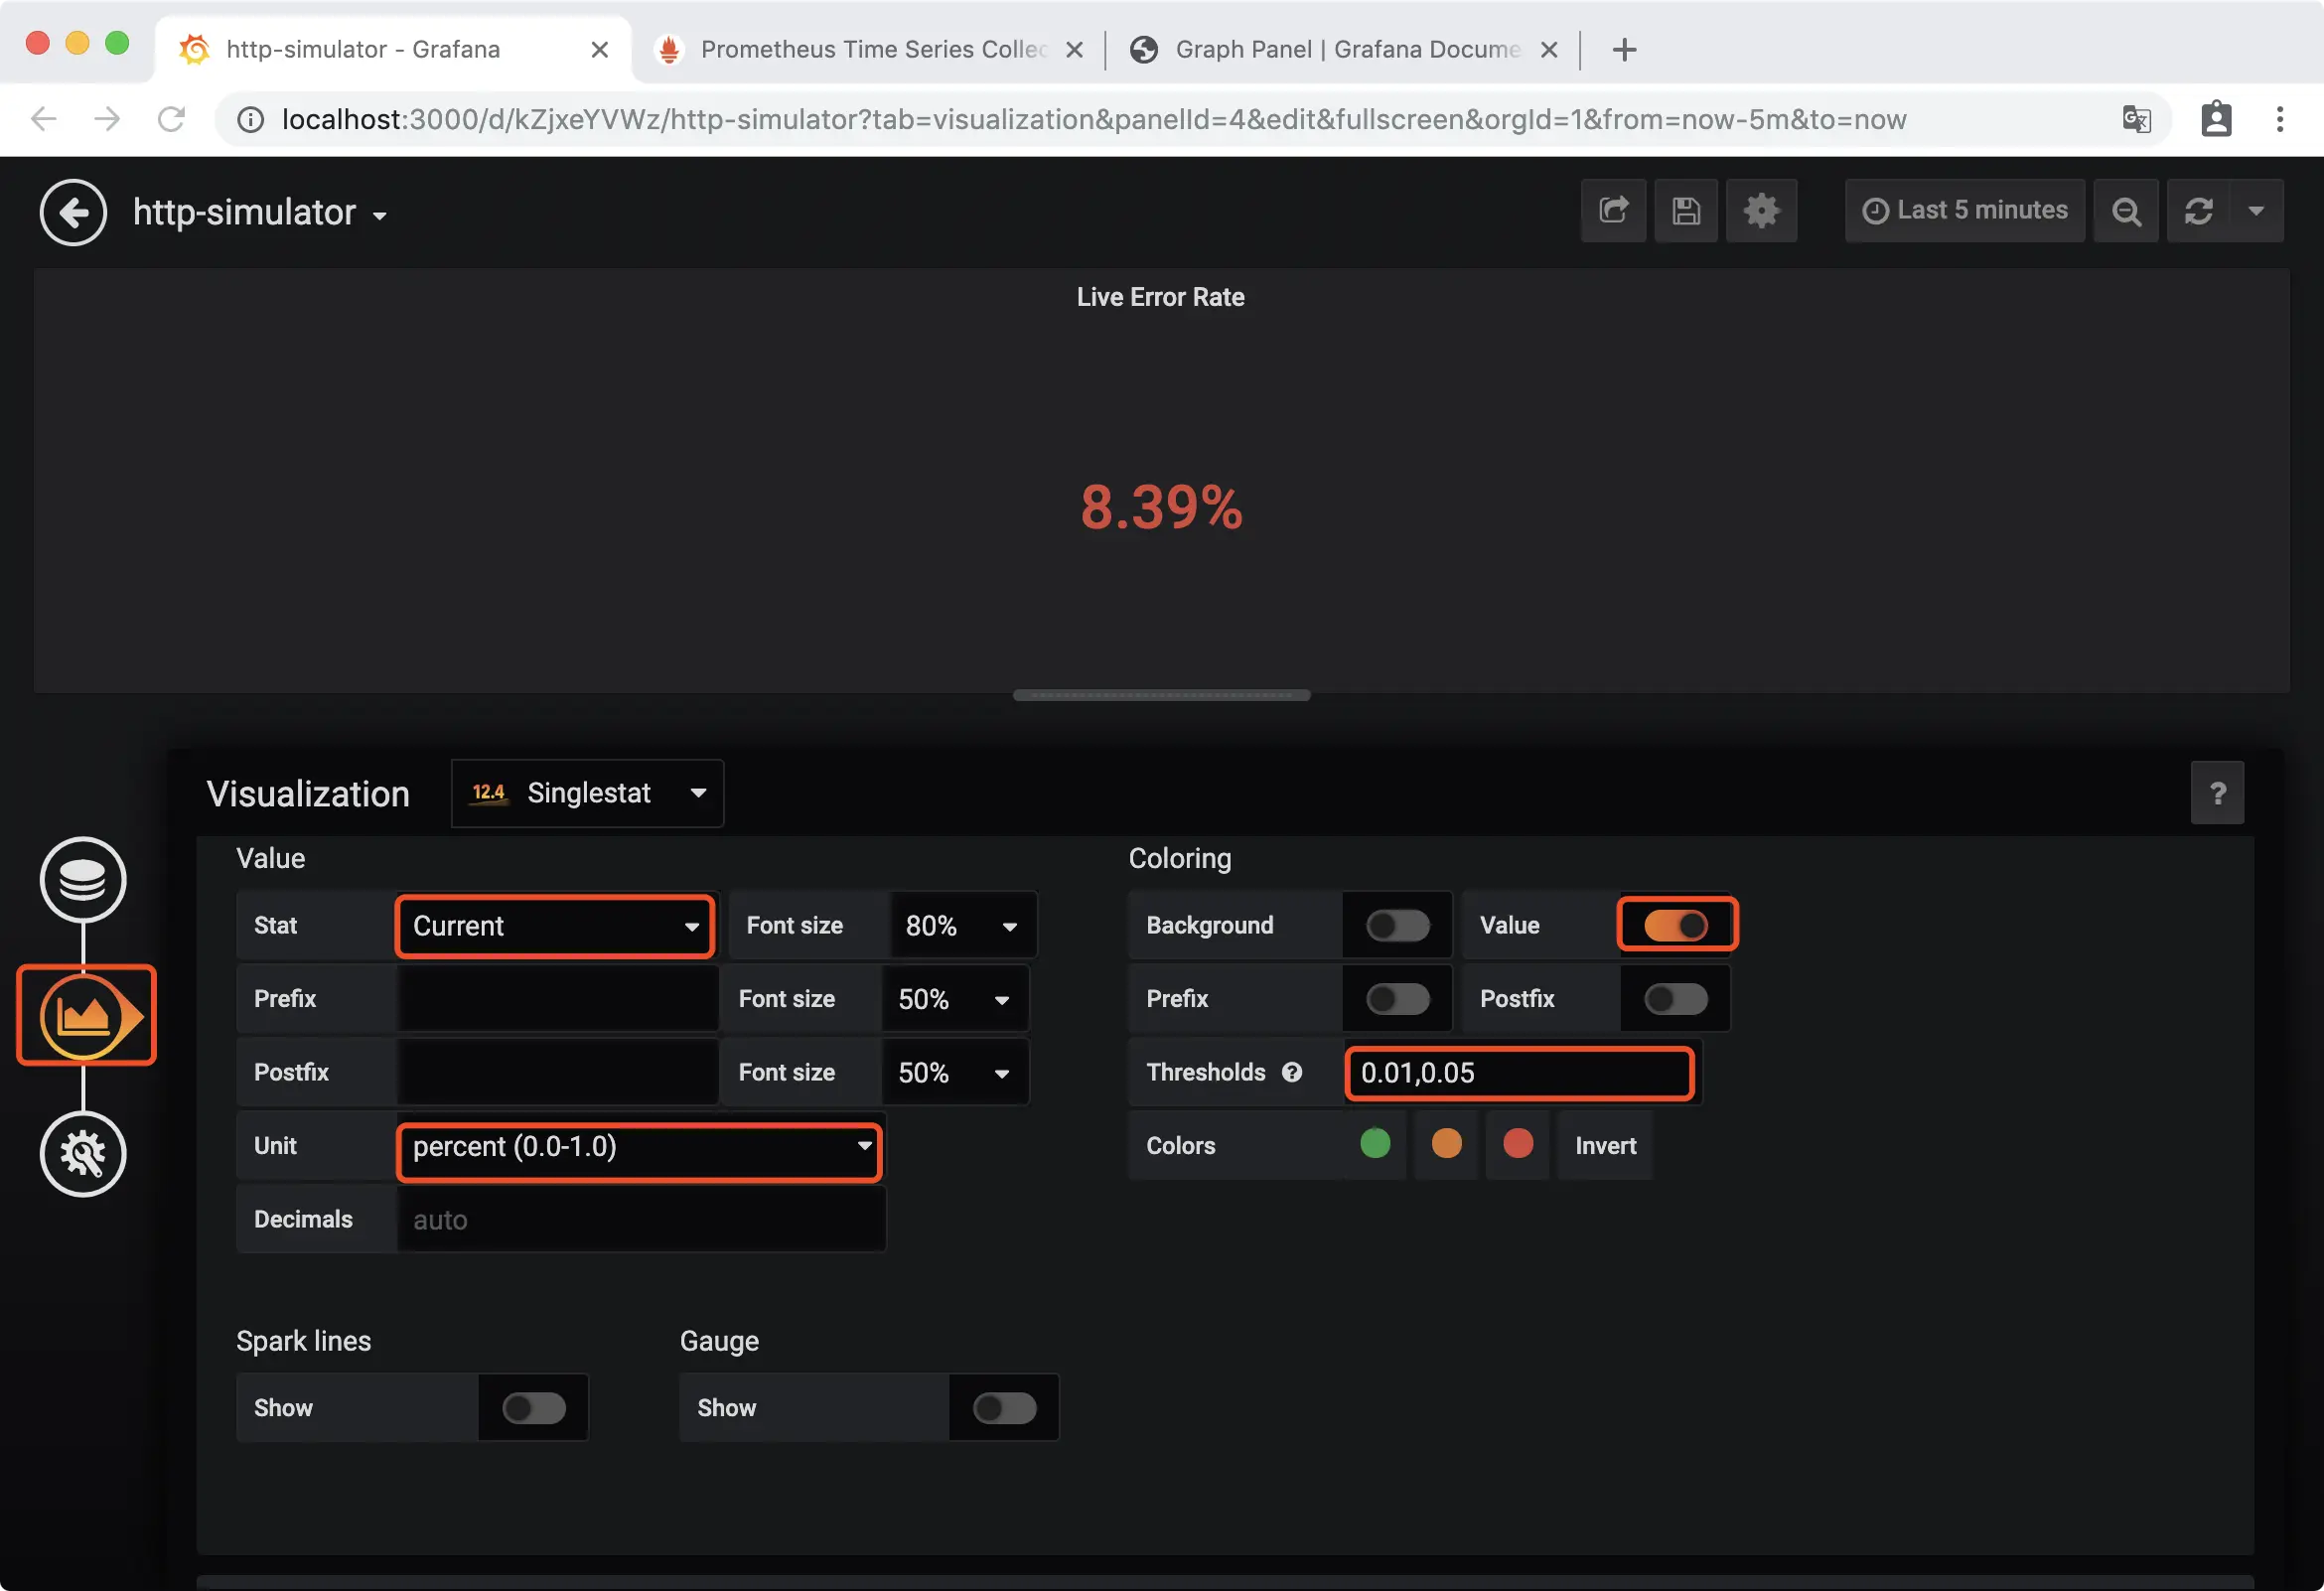Open the Chrome three-dot menu
2324x1591 pixels.
tap(2280, 120)
